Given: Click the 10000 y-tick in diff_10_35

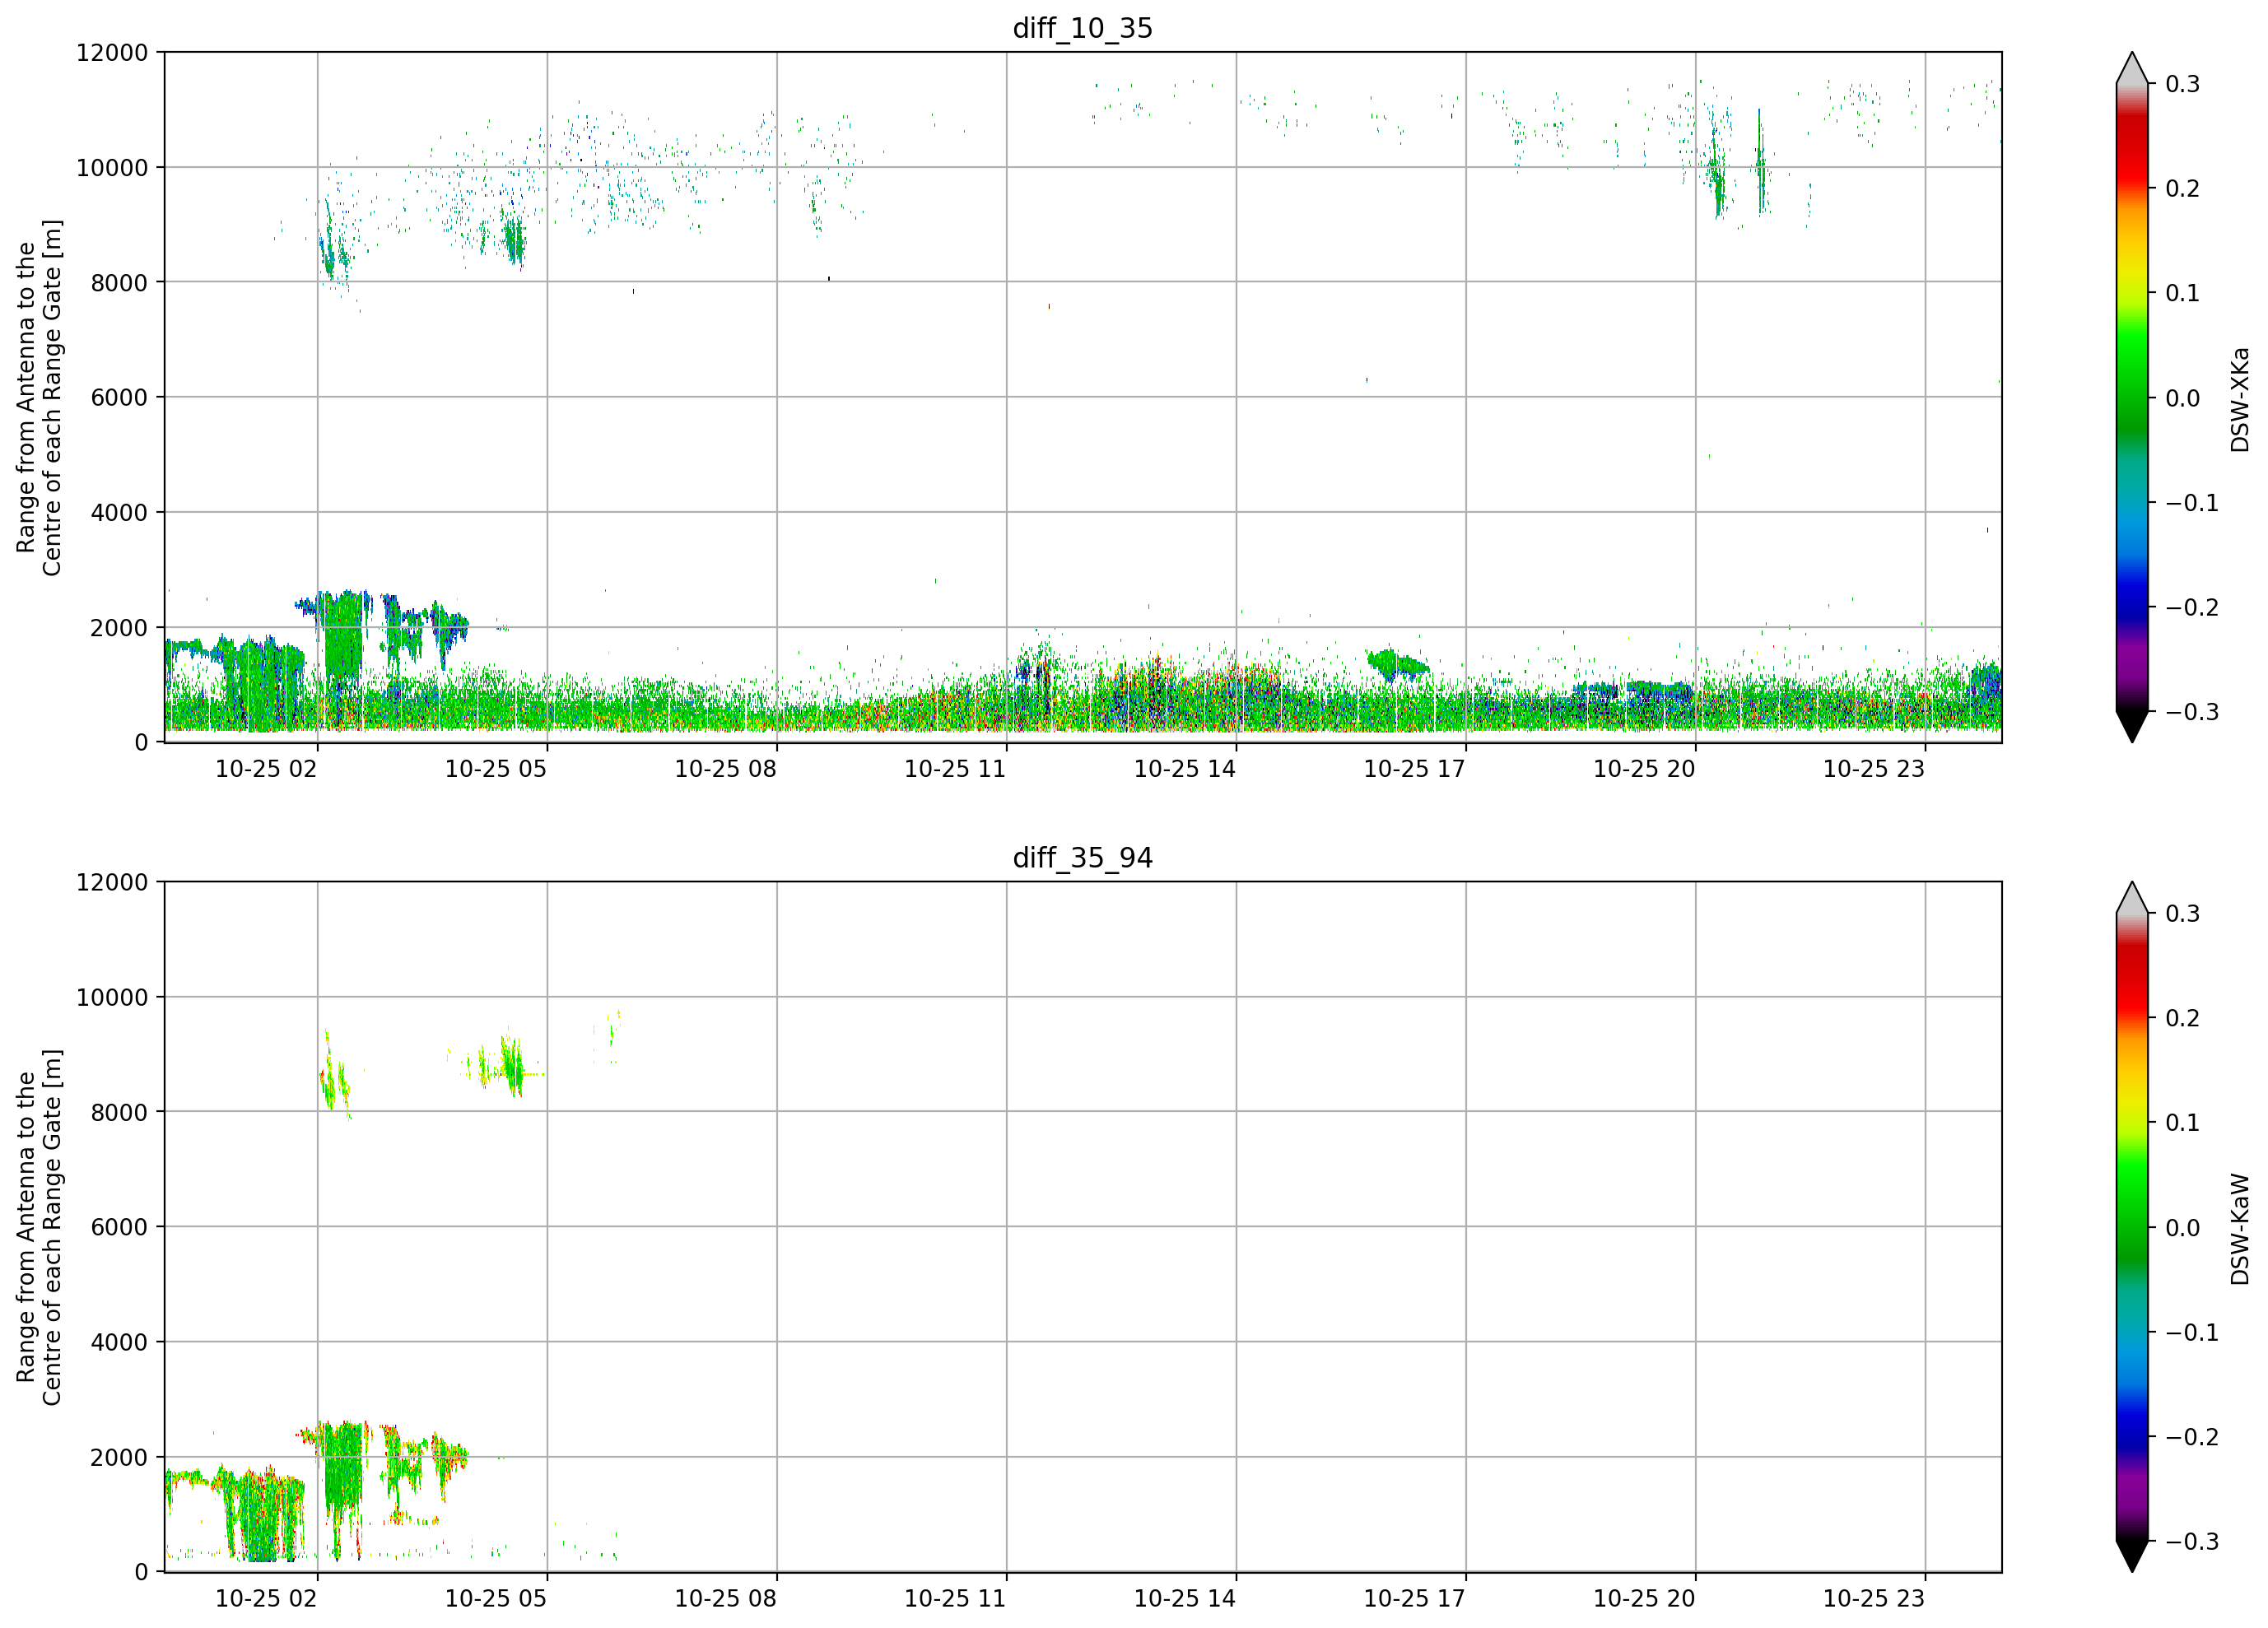Looking at the screenshot, I should 112,168.
